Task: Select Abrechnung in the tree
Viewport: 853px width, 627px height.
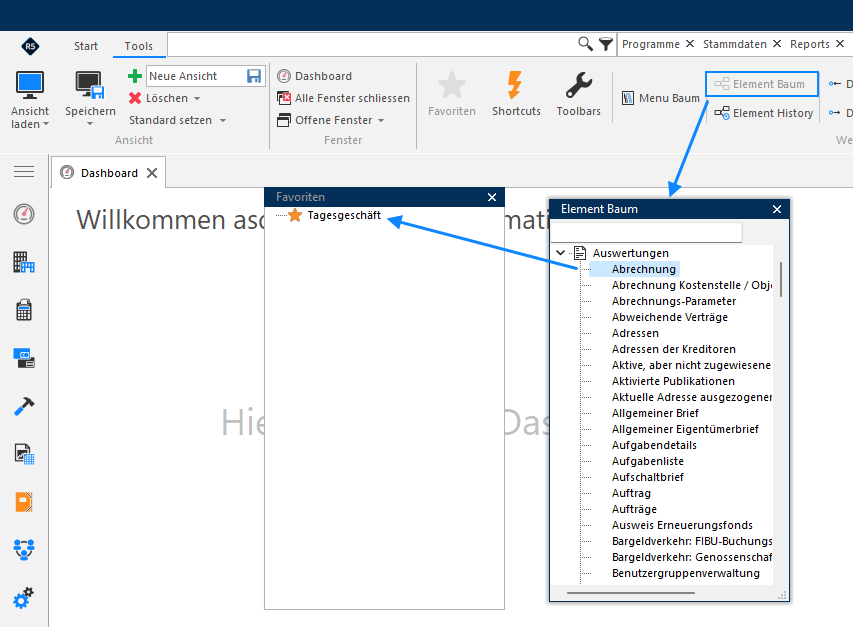Action: click(644, 269)
